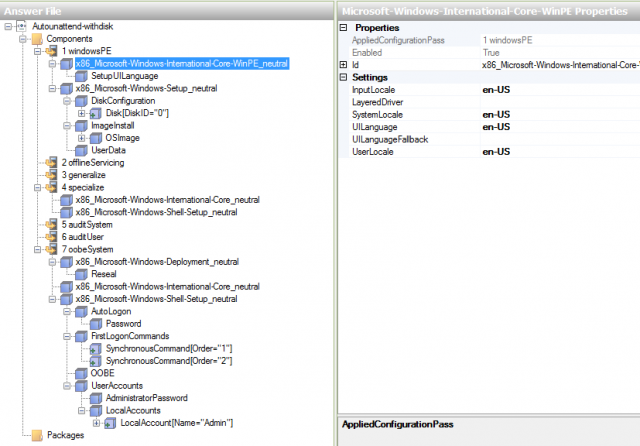Viewport: 640px width, 446px height.
Task: Expand the OSImage node
Action: (x=82, y=138)
